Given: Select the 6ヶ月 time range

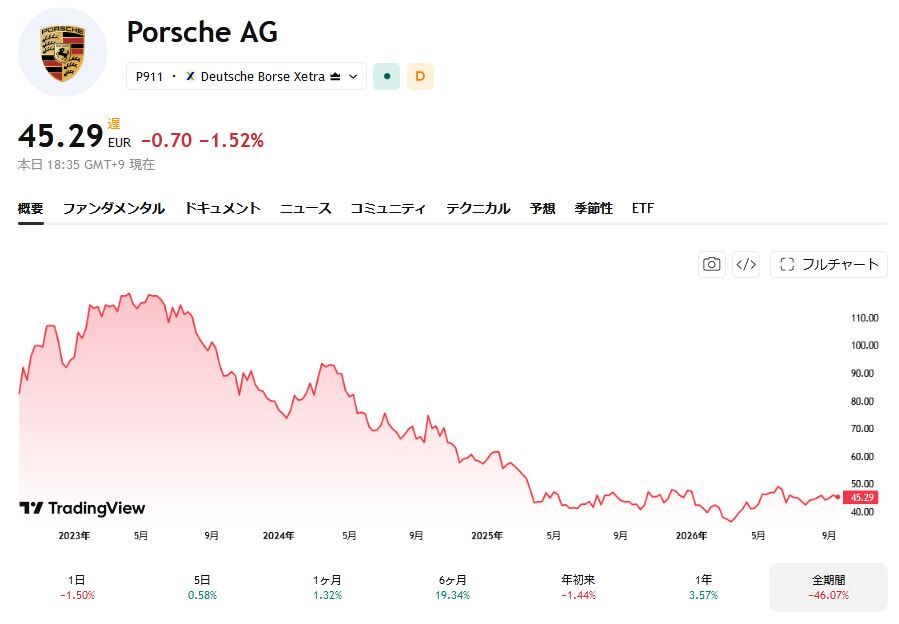Looking at the screenshot, I should coord(452,587).
